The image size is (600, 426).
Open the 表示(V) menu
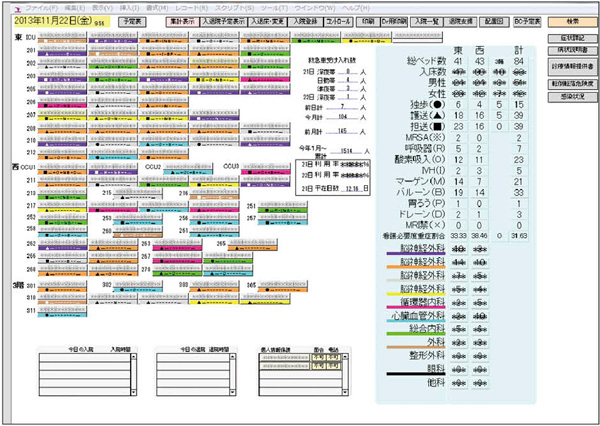[x=102, y=8]
